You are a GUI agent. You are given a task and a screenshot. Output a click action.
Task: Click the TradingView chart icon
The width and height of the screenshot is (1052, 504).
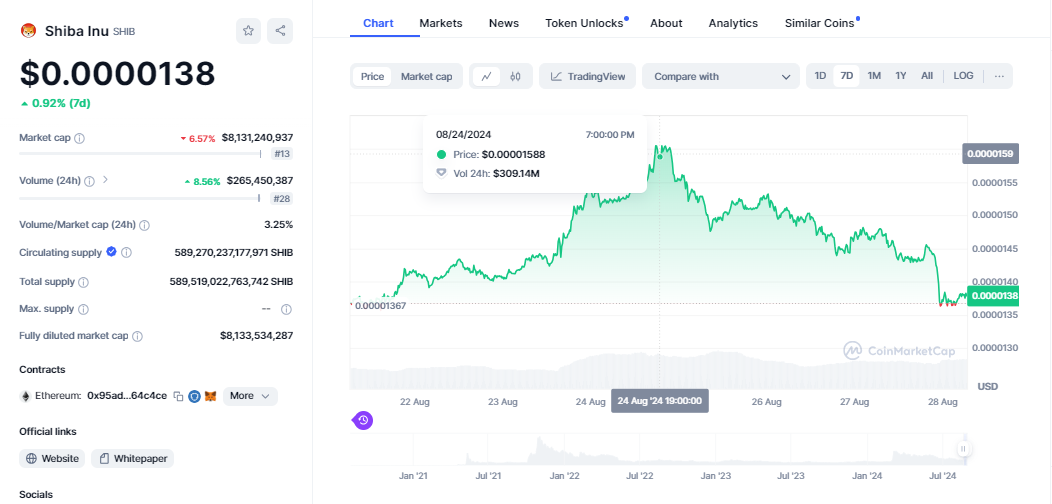(556, 77)
